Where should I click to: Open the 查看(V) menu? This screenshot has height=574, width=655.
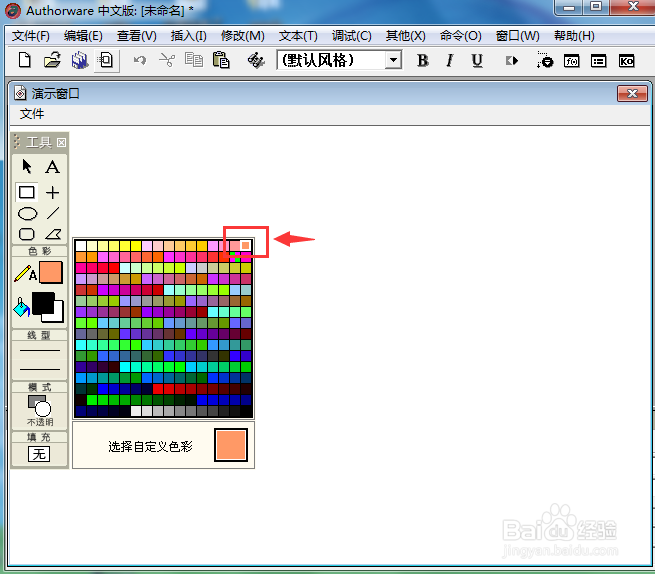pyautogui.click(x=137, y=36)
